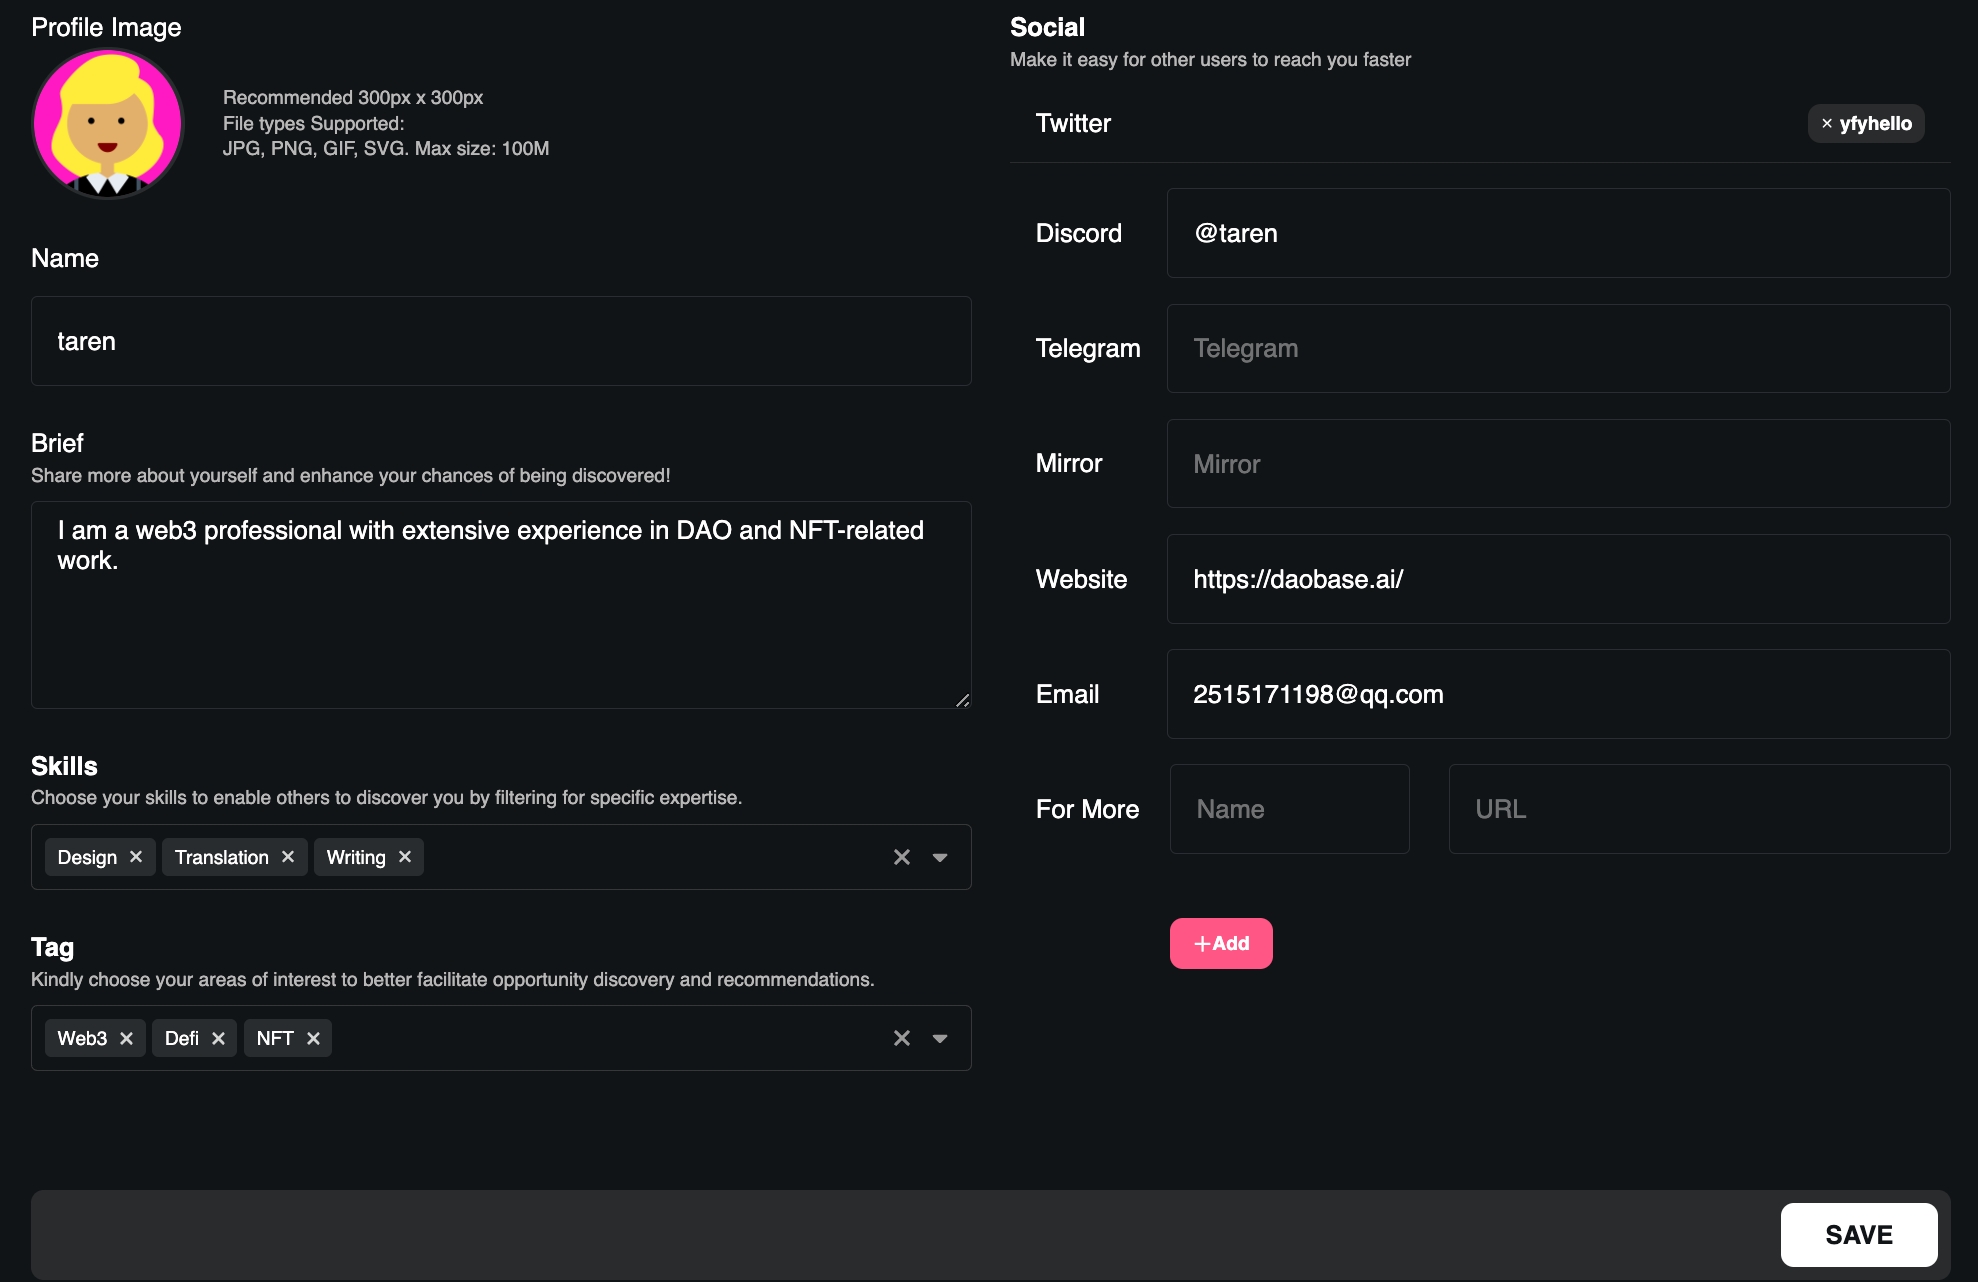This screenshot has height=1282, width=1978.
Task: Click the For More Name field
Action: pos(1289,809)
